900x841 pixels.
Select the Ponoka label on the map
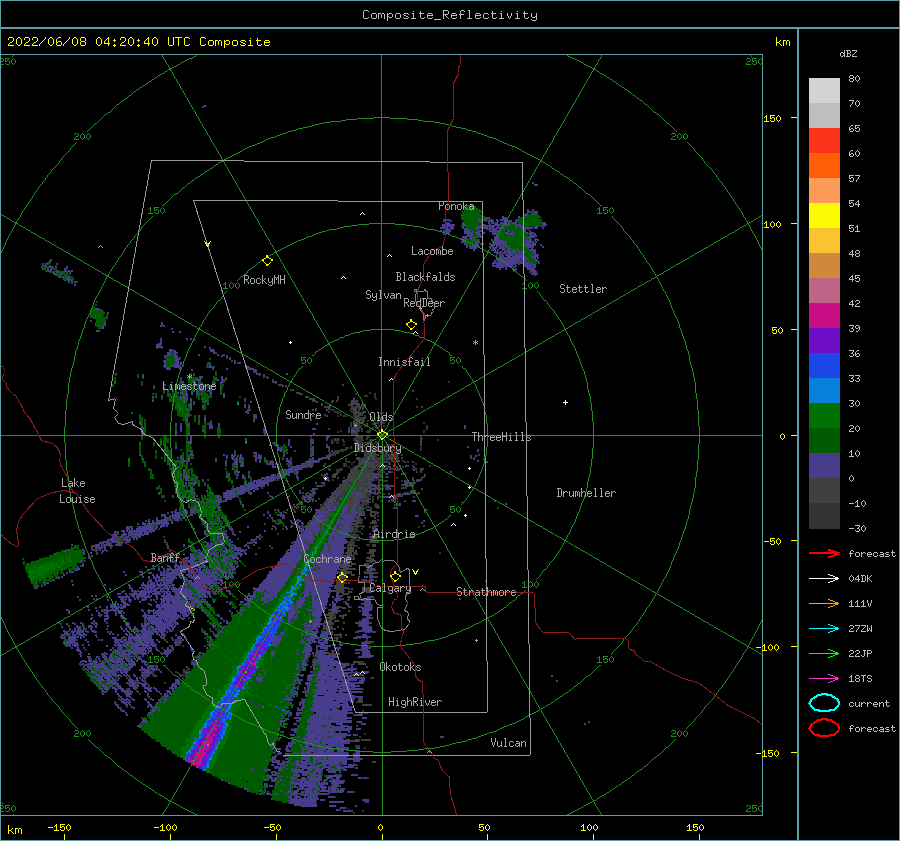pos(456,206)
